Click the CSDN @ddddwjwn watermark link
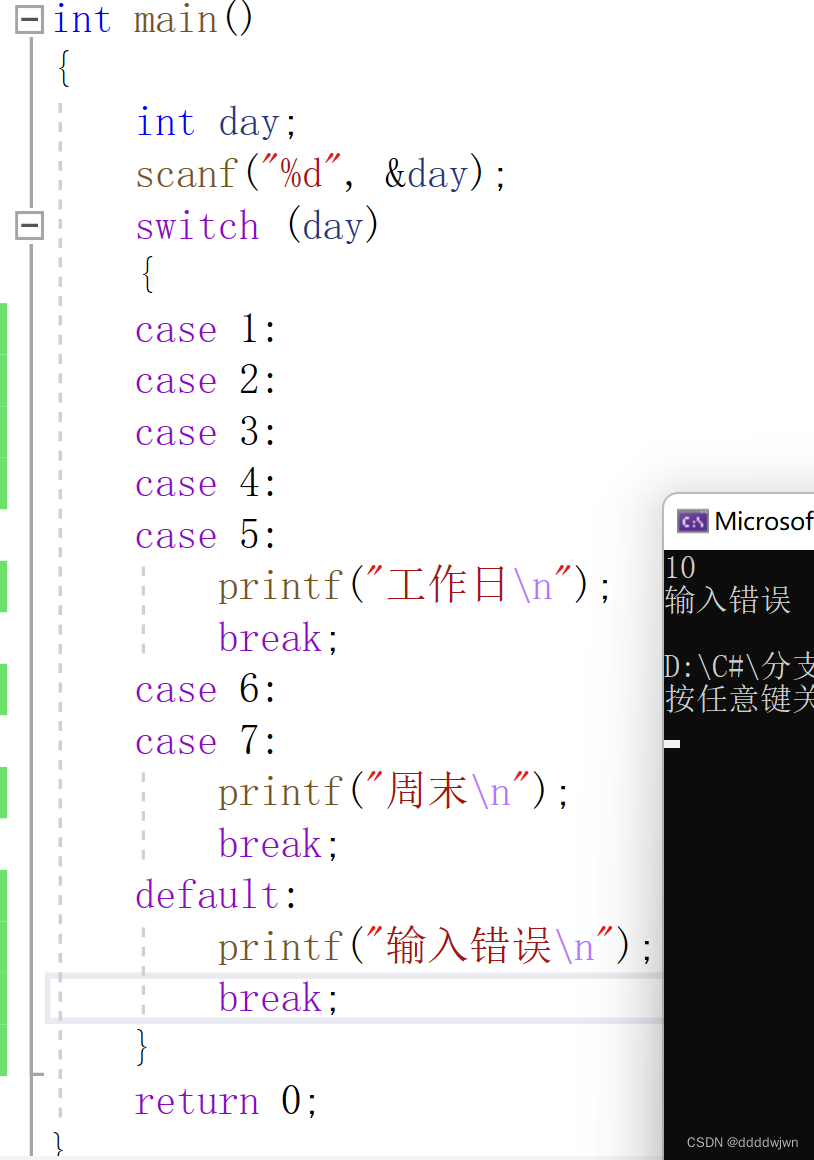 744,1142
